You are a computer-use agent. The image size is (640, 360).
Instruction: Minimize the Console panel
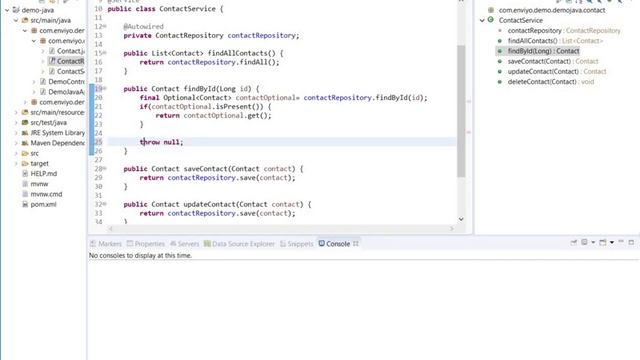(621, 242)
